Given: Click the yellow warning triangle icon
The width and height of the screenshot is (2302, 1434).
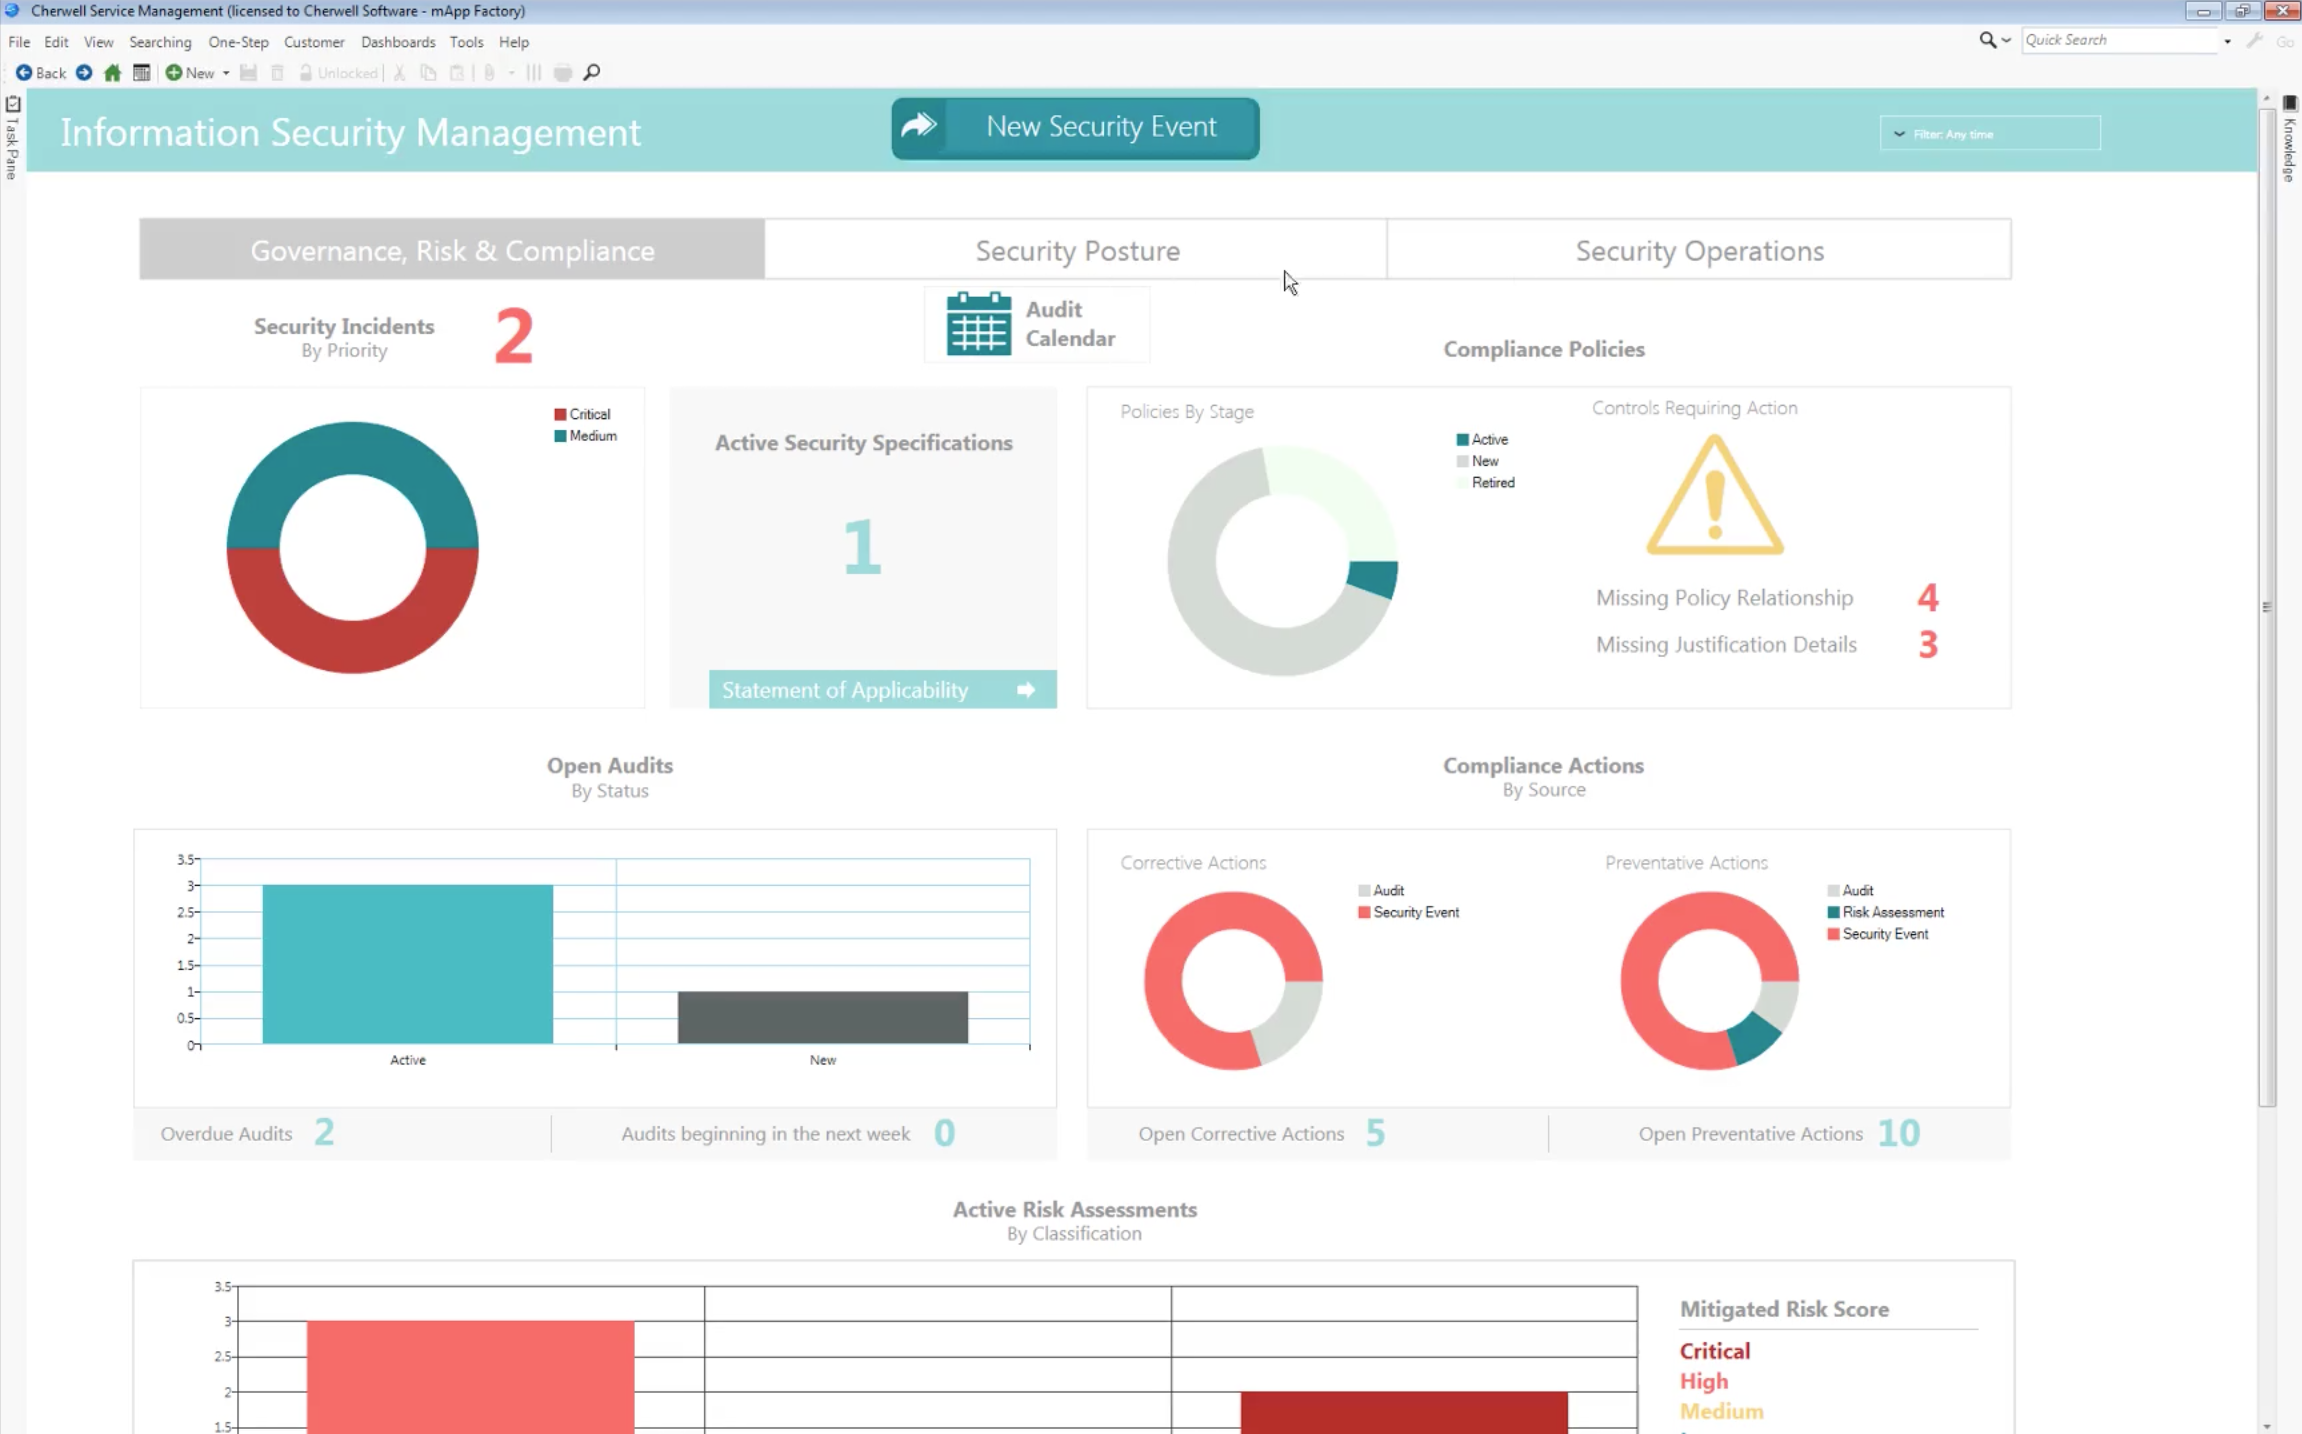Looking at the screenshot, I should [x=1714, y=495].
